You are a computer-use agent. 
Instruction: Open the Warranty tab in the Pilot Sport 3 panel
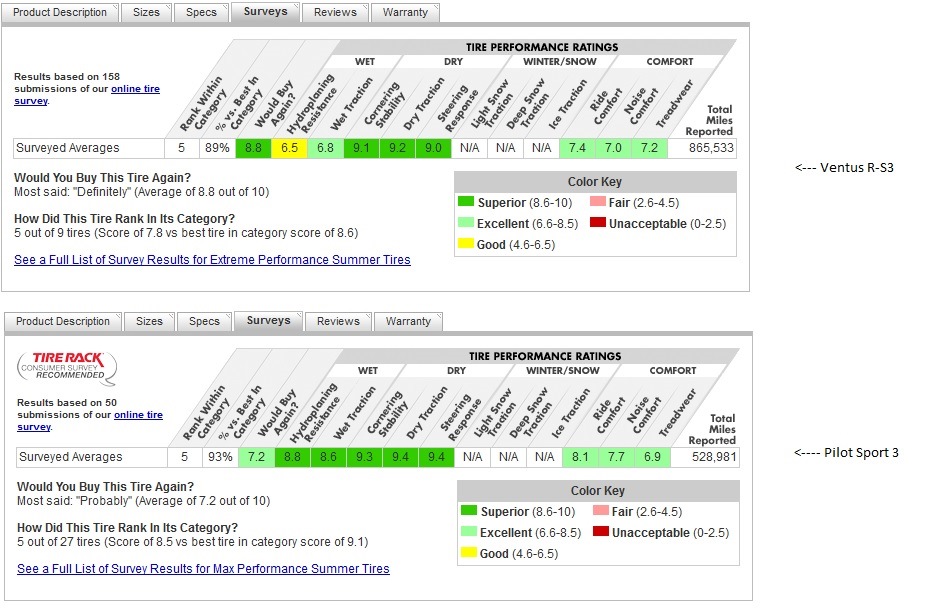pos(408,321)
